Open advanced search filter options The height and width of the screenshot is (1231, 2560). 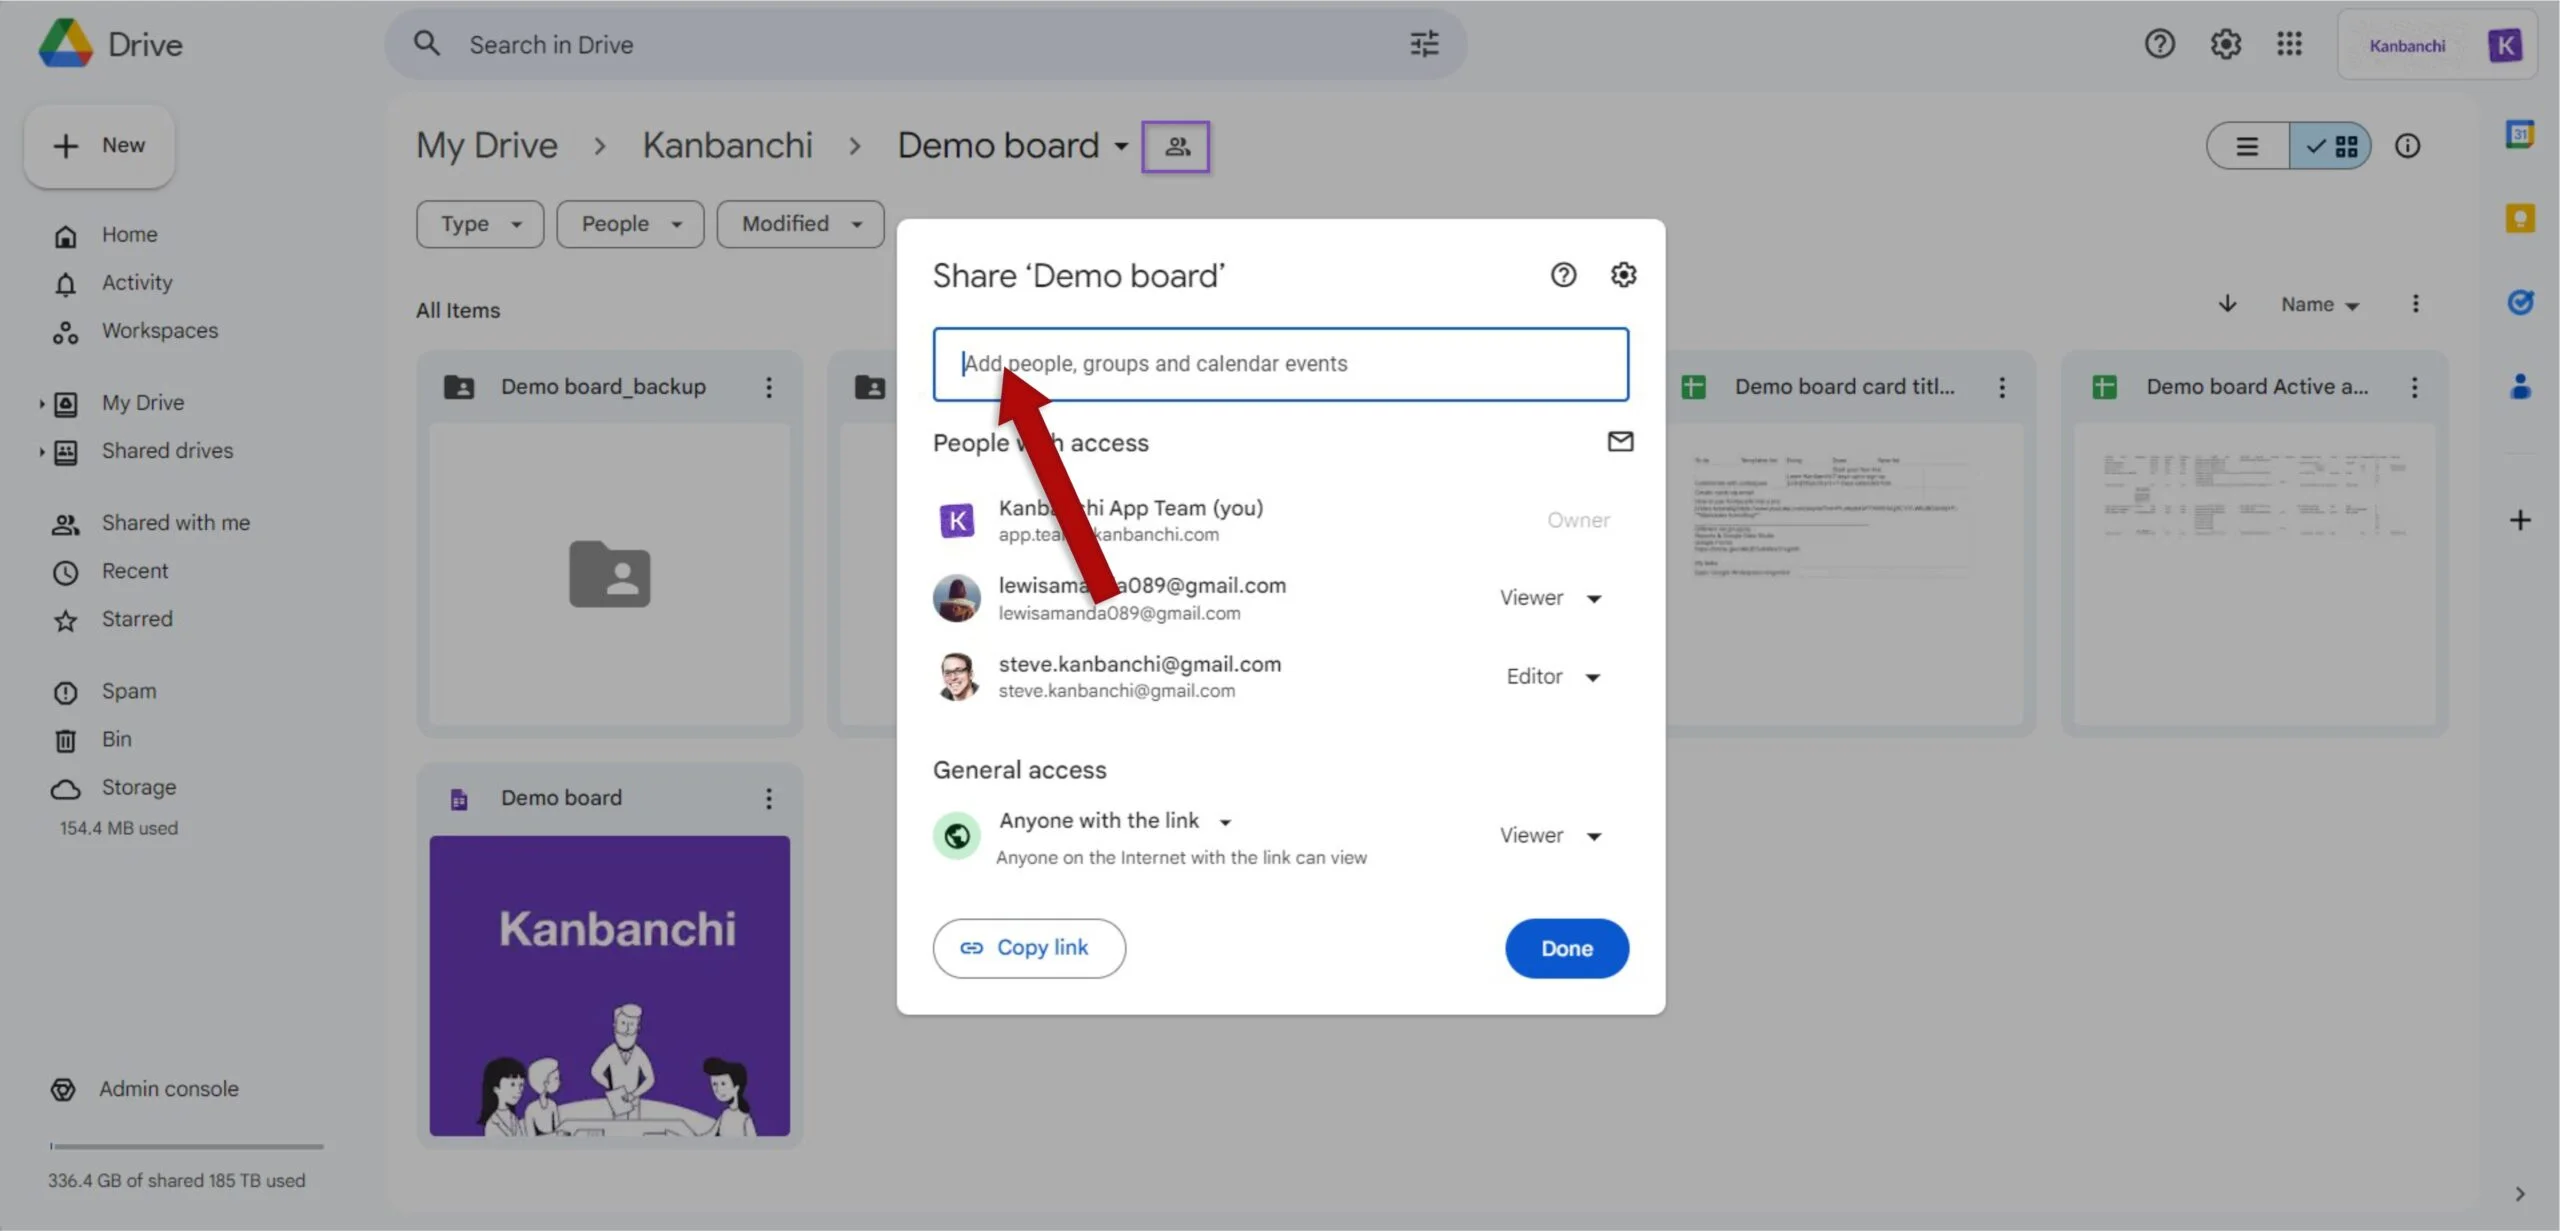click(x=1424, y=44)
